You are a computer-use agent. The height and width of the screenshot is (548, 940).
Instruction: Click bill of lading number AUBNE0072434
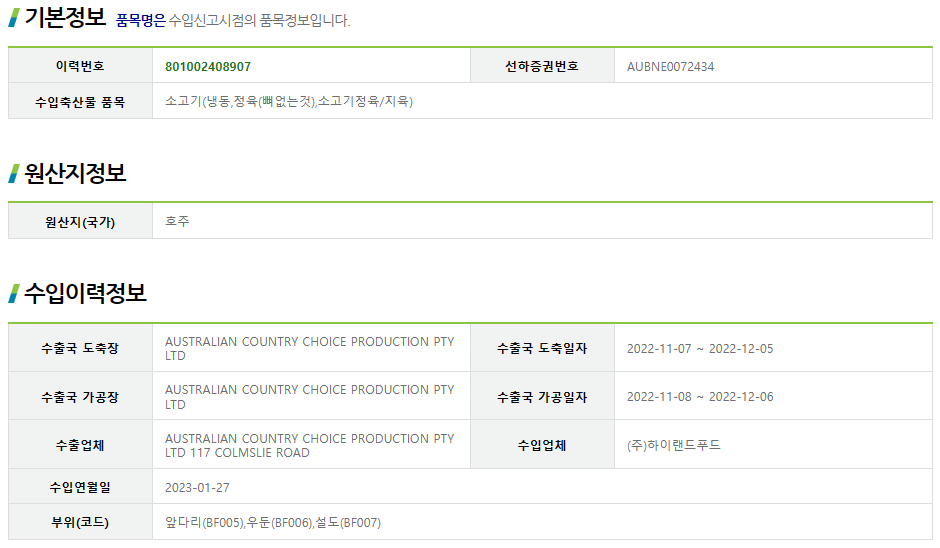point(670,67)
